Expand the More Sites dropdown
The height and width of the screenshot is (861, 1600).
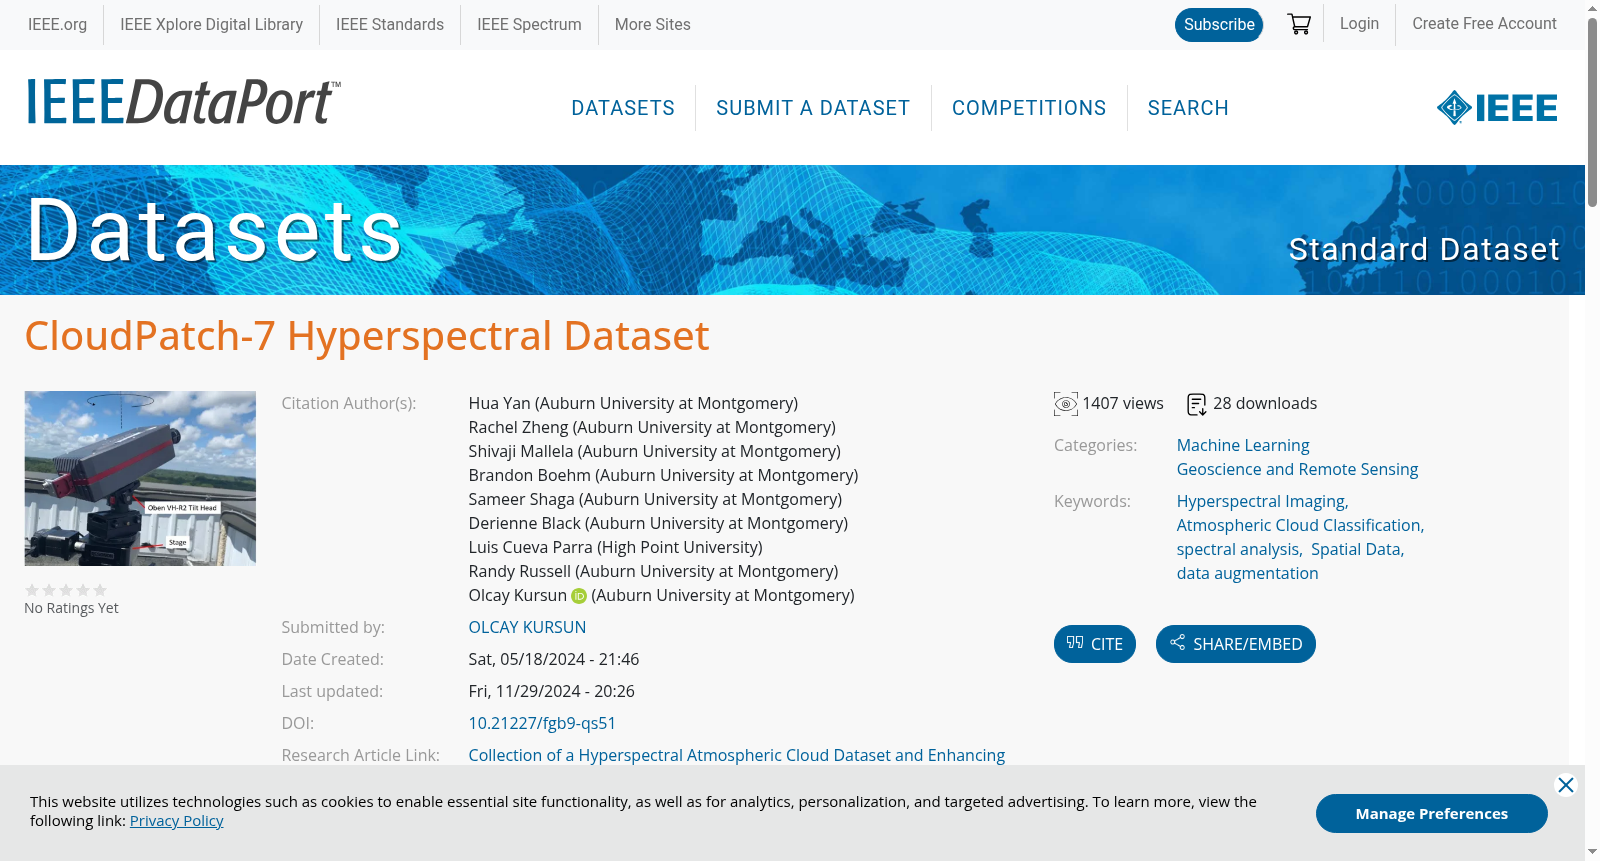click(653, 24)
